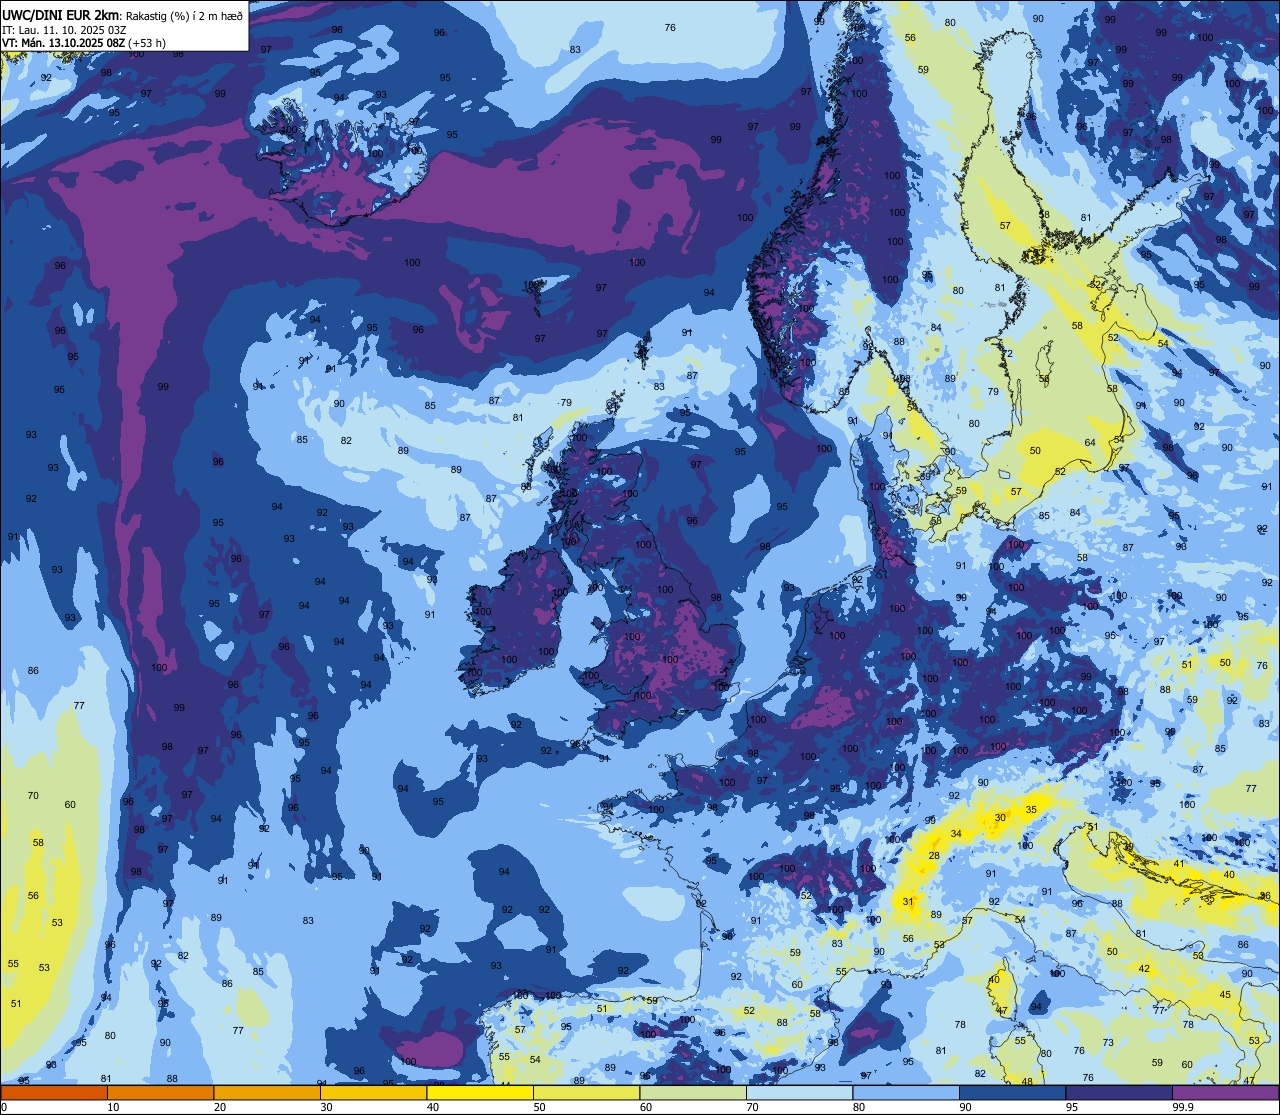This screenshot has height=1115, width=1280.
Task: Click the legend tick label 50
Action: pos(539,1107)
